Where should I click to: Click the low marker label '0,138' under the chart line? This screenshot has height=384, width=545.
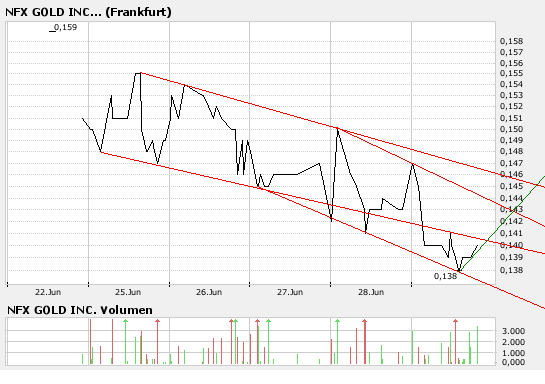pos(446,276)
